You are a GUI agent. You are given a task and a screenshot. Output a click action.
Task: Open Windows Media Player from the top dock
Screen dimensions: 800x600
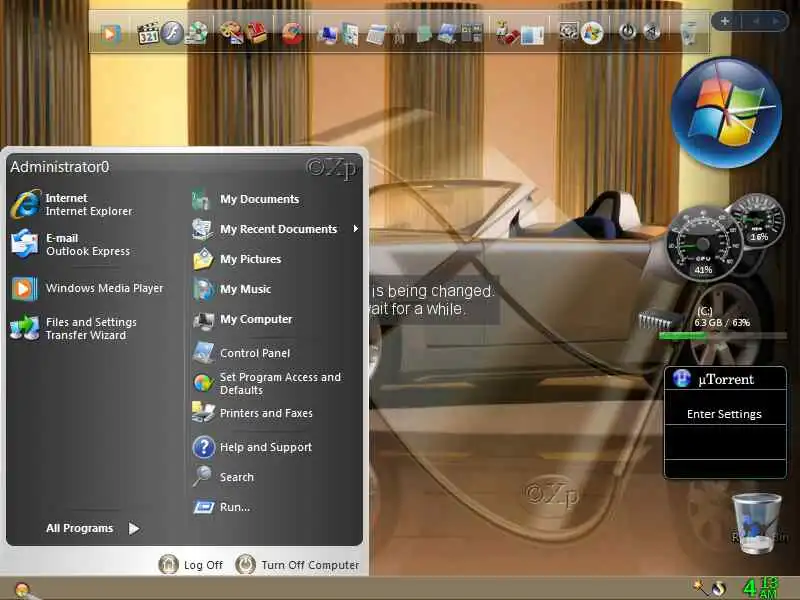click(110, 34)
